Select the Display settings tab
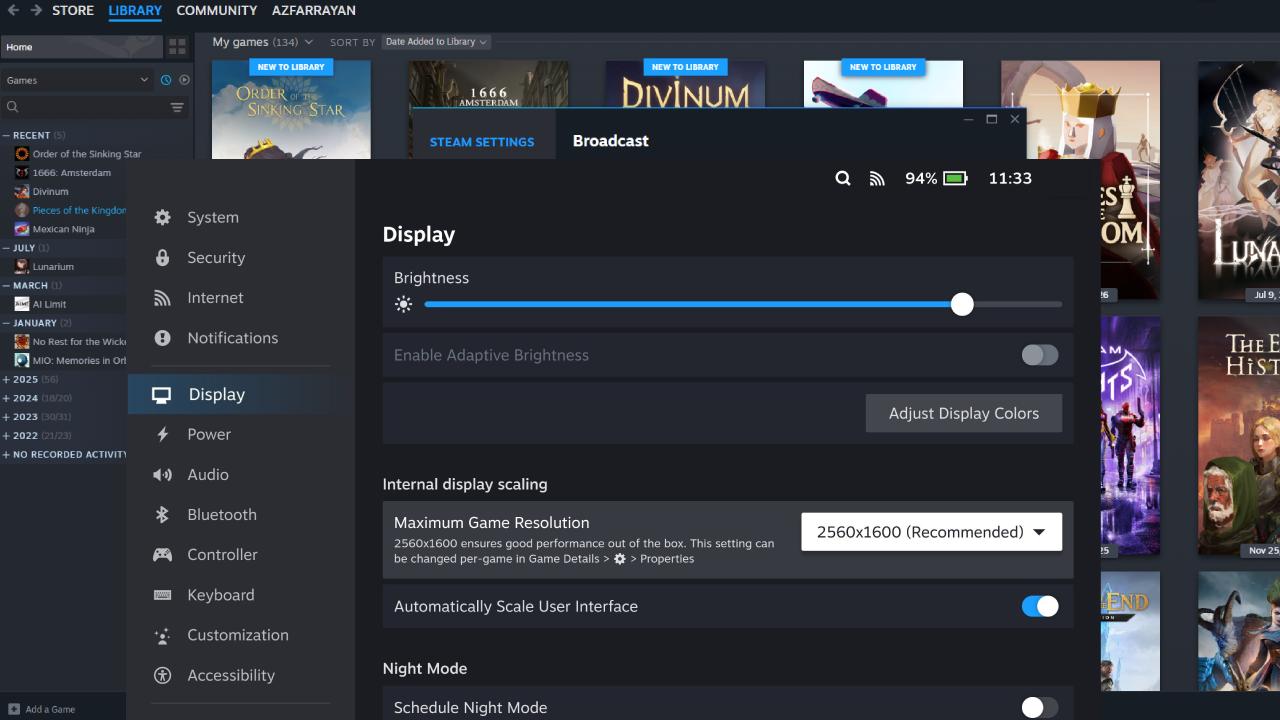 (x=241, y=394)
